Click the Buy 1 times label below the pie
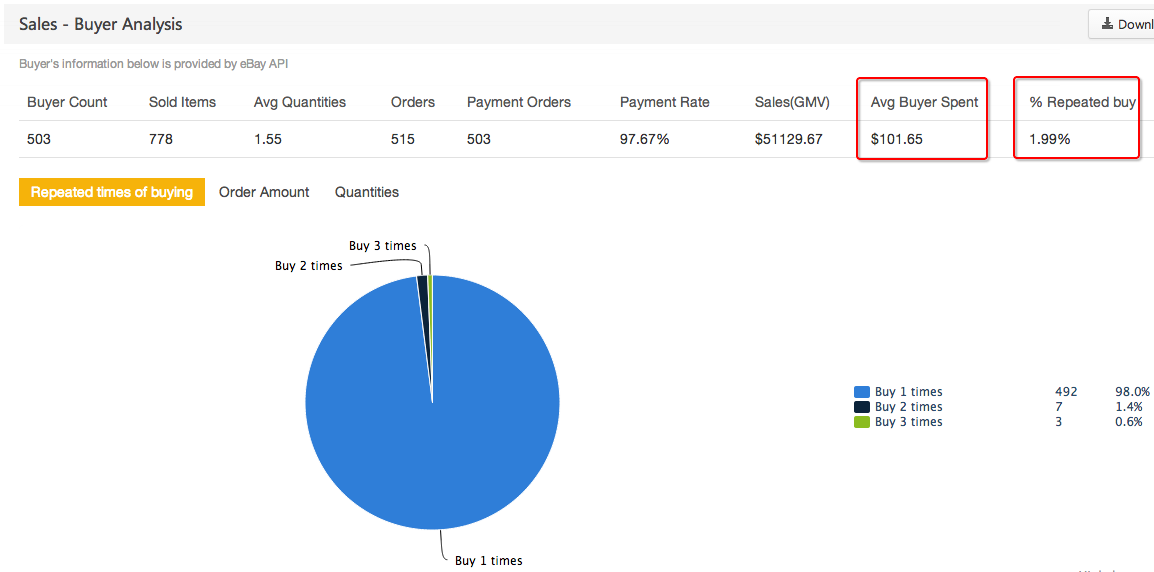The image size is (1154, 572). [489, 560]
